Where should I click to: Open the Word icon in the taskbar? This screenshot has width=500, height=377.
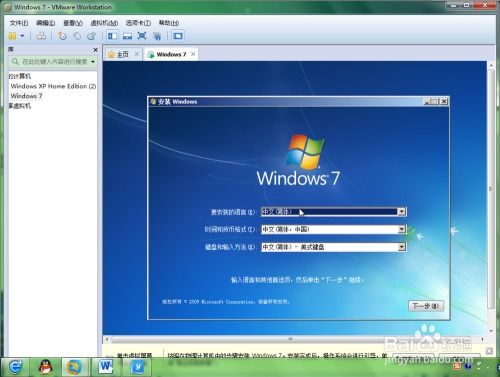click(x=106, y=367)
